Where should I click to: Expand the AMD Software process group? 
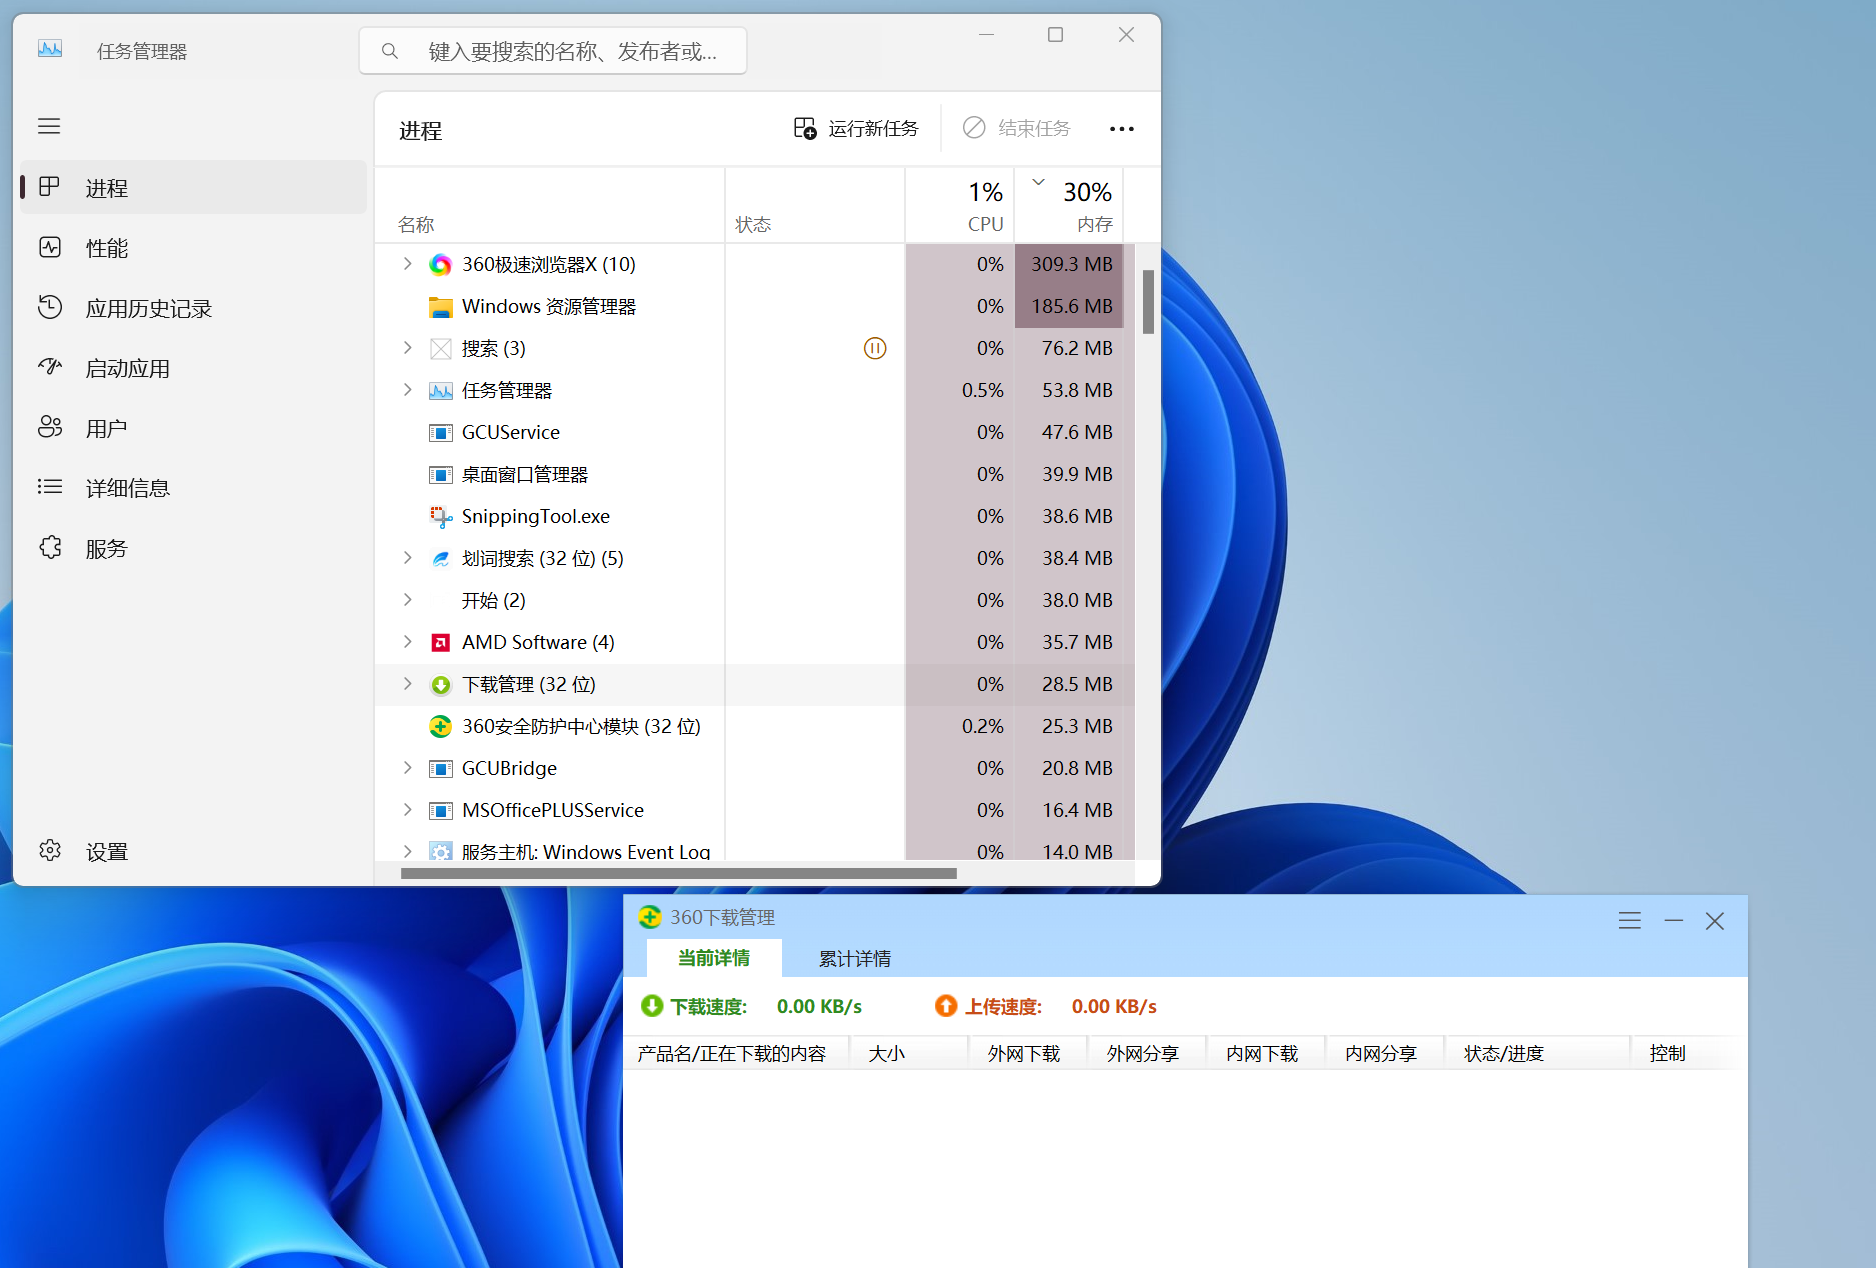(407, 642)
